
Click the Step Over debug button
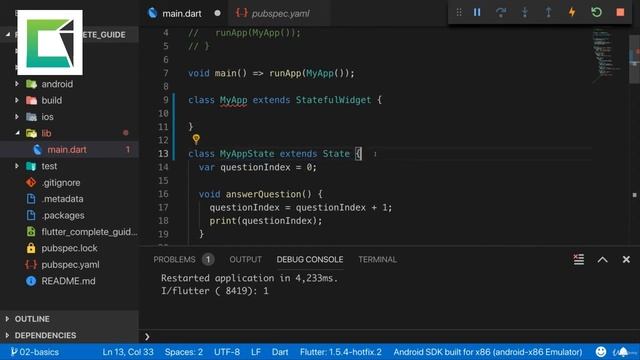click(x=501, y=12)
